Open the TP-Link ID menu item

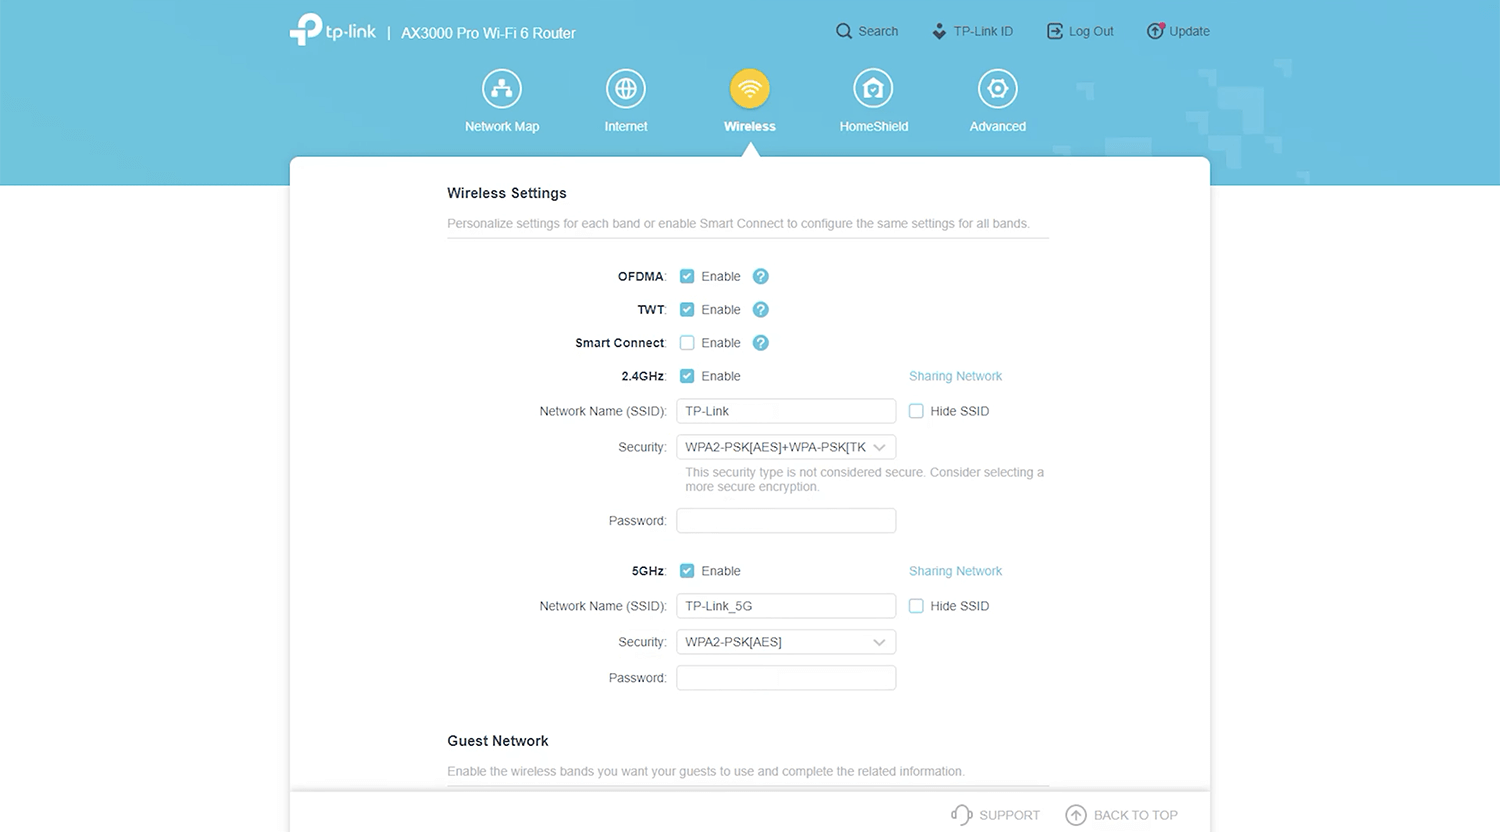click(972, 31)
